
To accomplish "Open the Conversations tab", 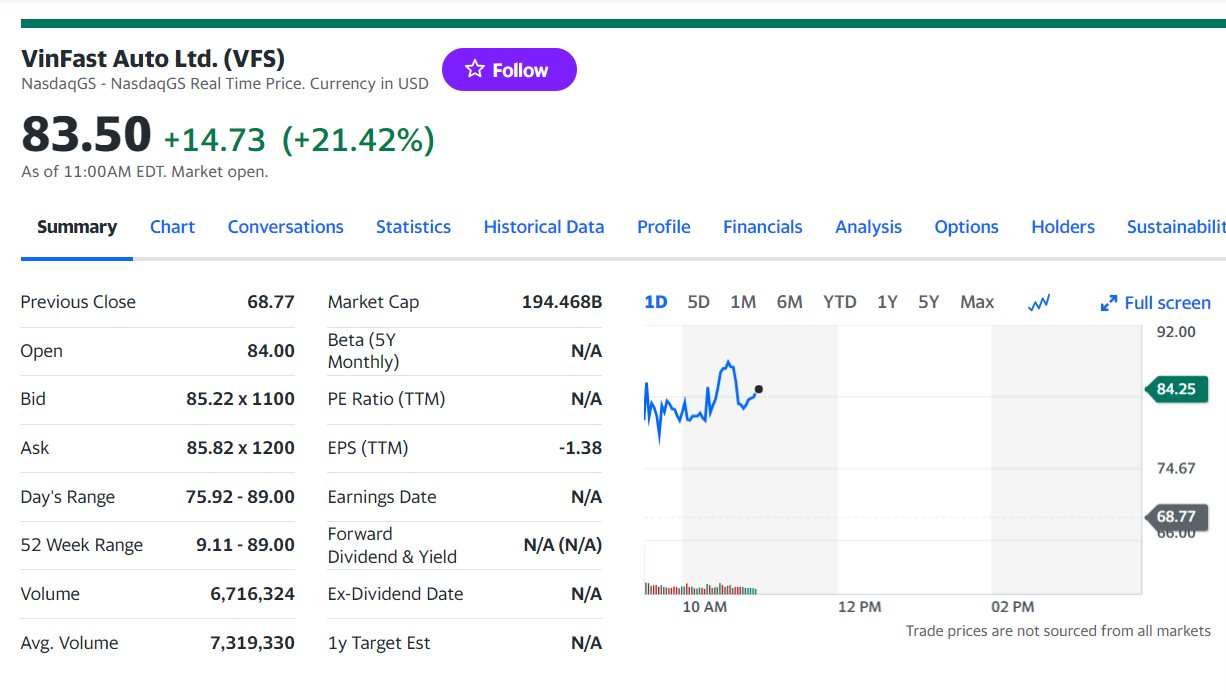I will point(285,227).
